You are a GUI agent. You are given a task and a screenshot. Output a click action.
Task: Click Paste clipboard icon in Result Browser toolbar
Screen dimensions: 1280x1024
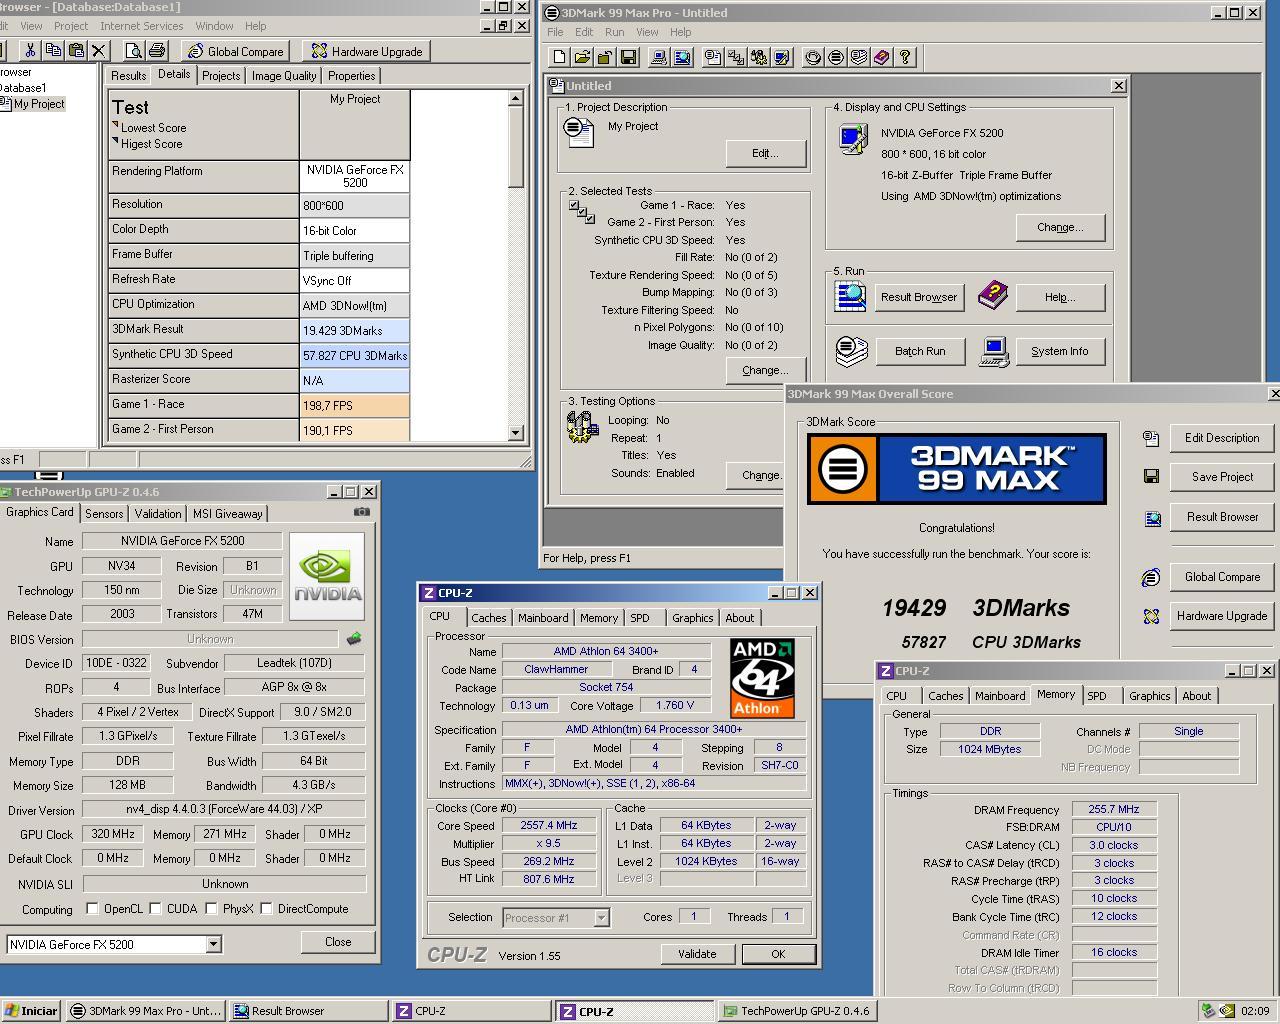(x=76, y=51)
